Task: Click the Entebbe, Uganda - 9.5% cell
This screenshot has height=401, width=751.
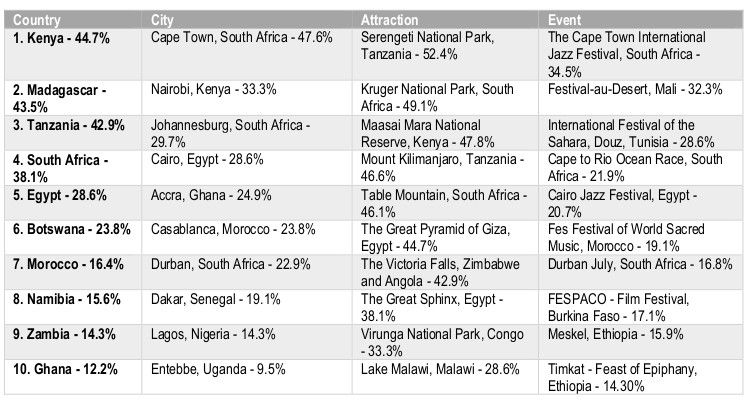Action: coord(216,369)
